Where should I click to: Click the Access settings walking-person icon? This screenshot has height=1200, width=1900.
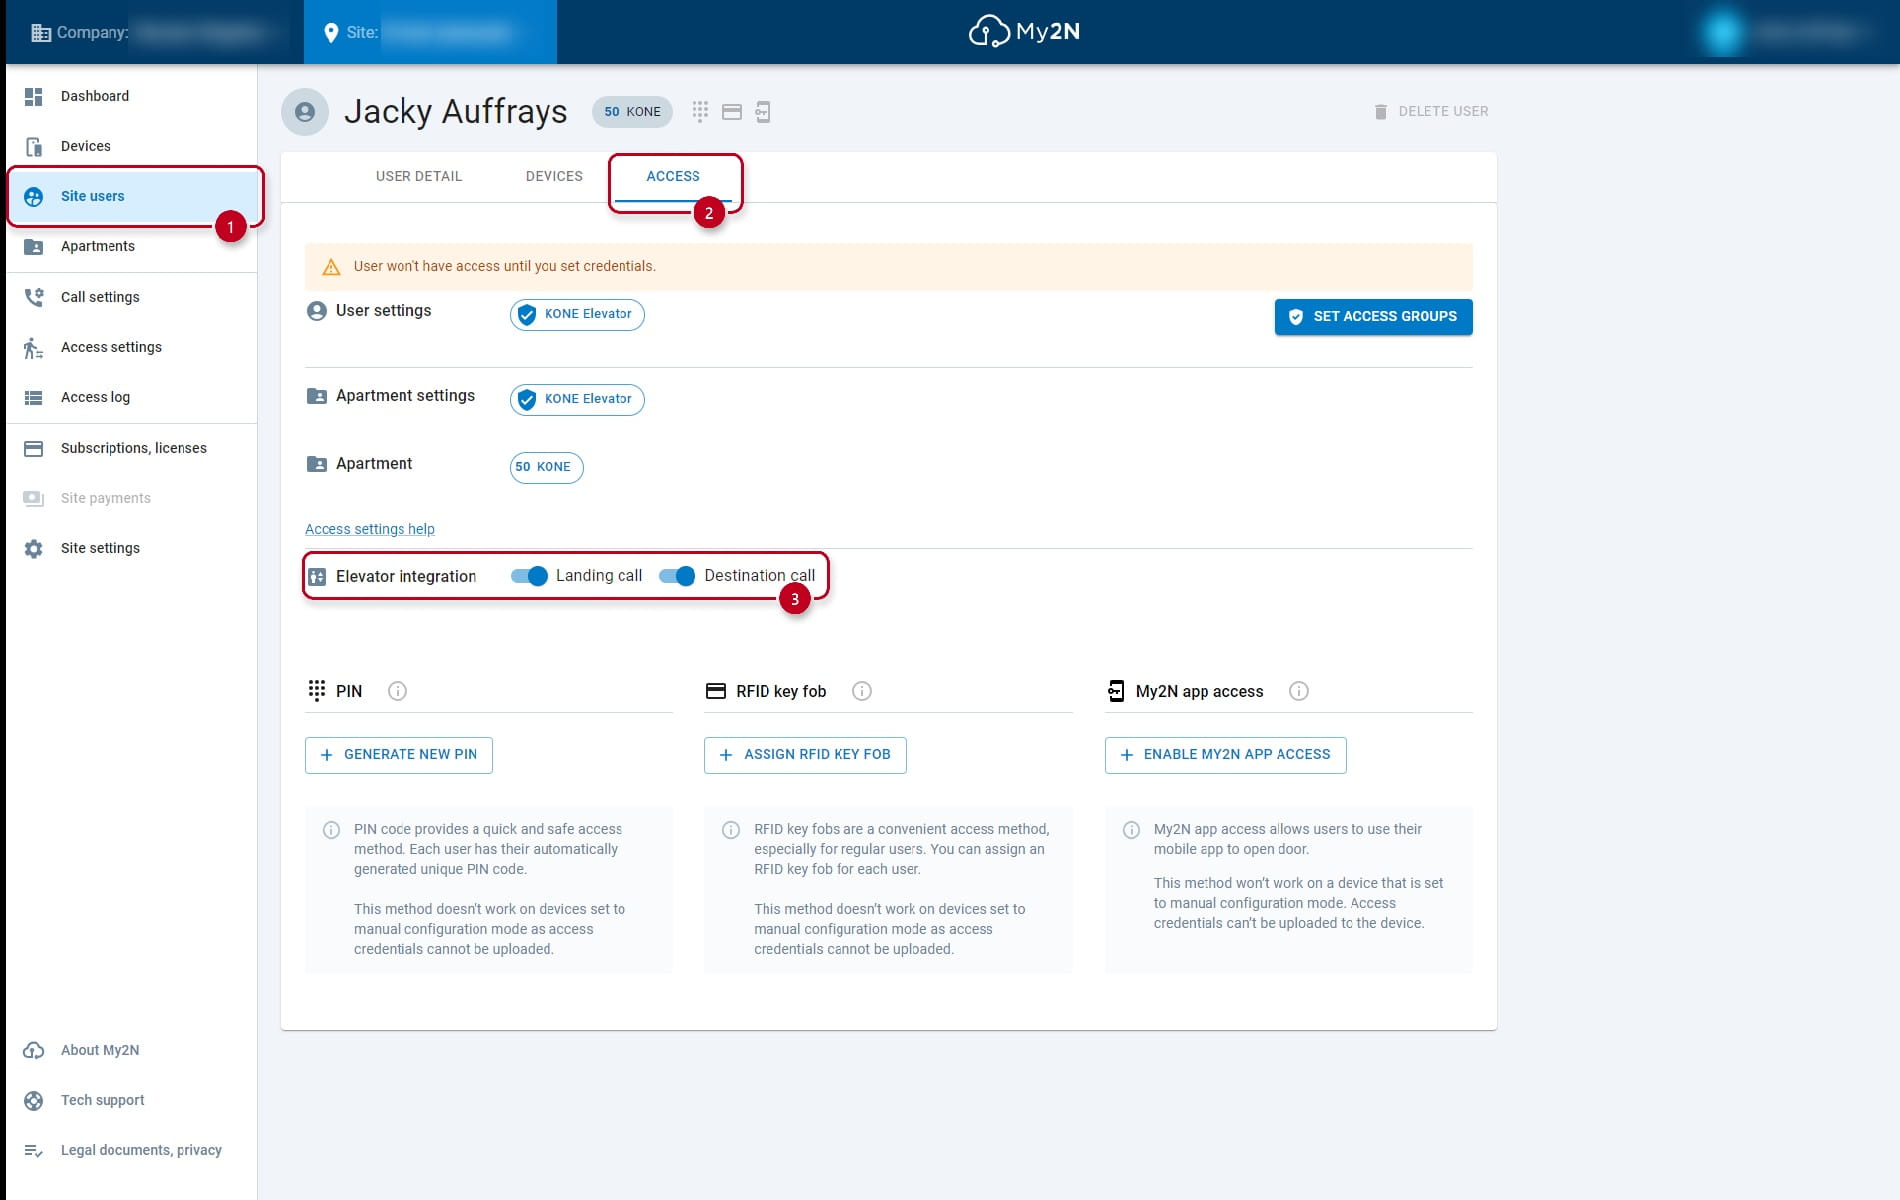pyautogui.click(x=34, y=347)
